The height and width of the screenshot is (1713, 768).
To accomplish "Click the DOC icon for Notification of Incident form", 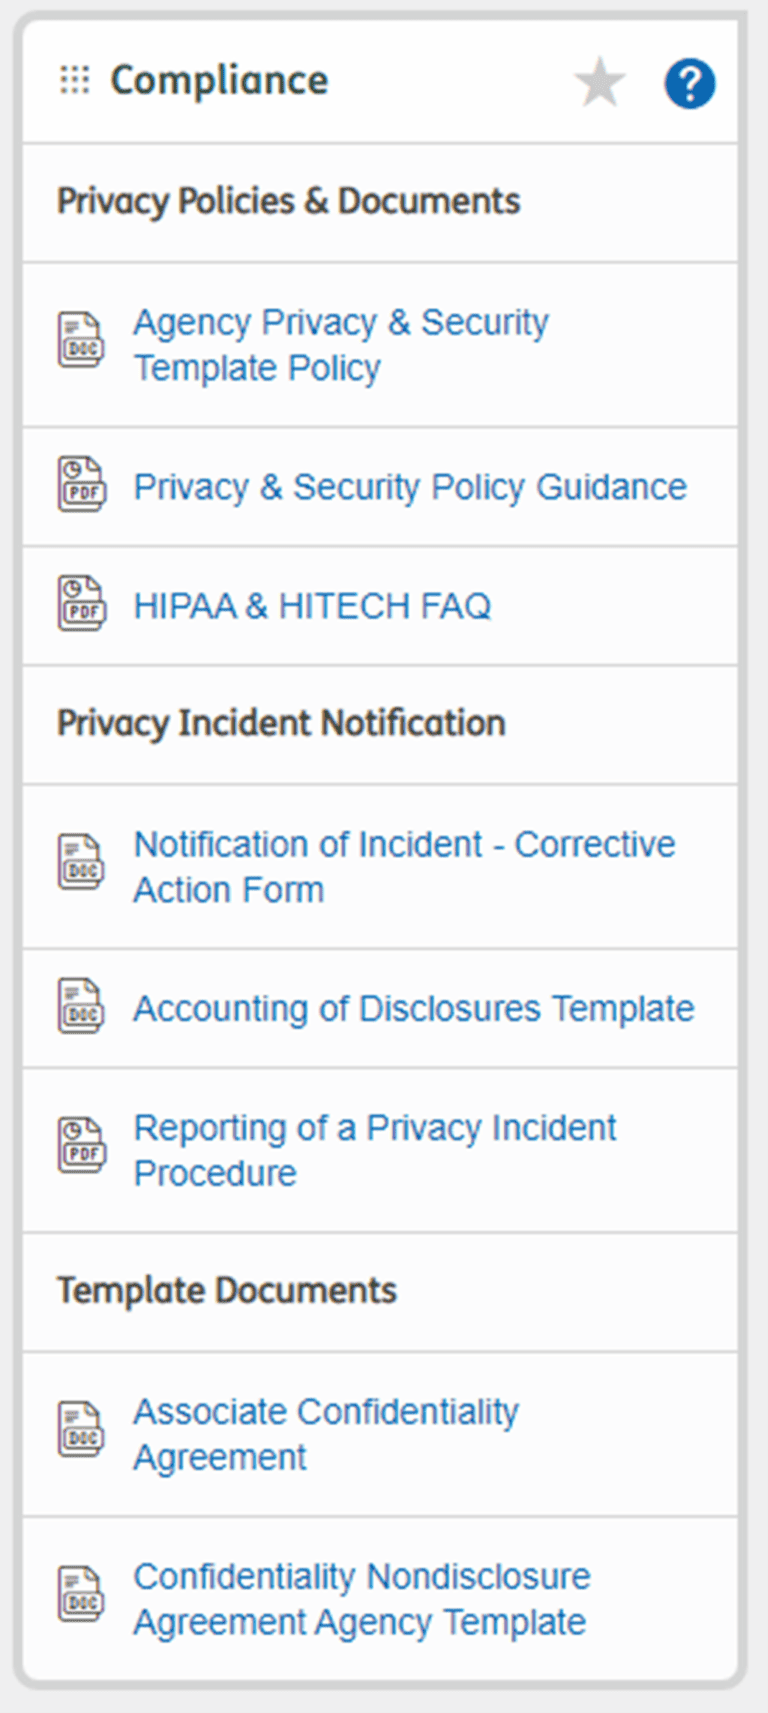I will pyautogui.click(x=80, y=862).
